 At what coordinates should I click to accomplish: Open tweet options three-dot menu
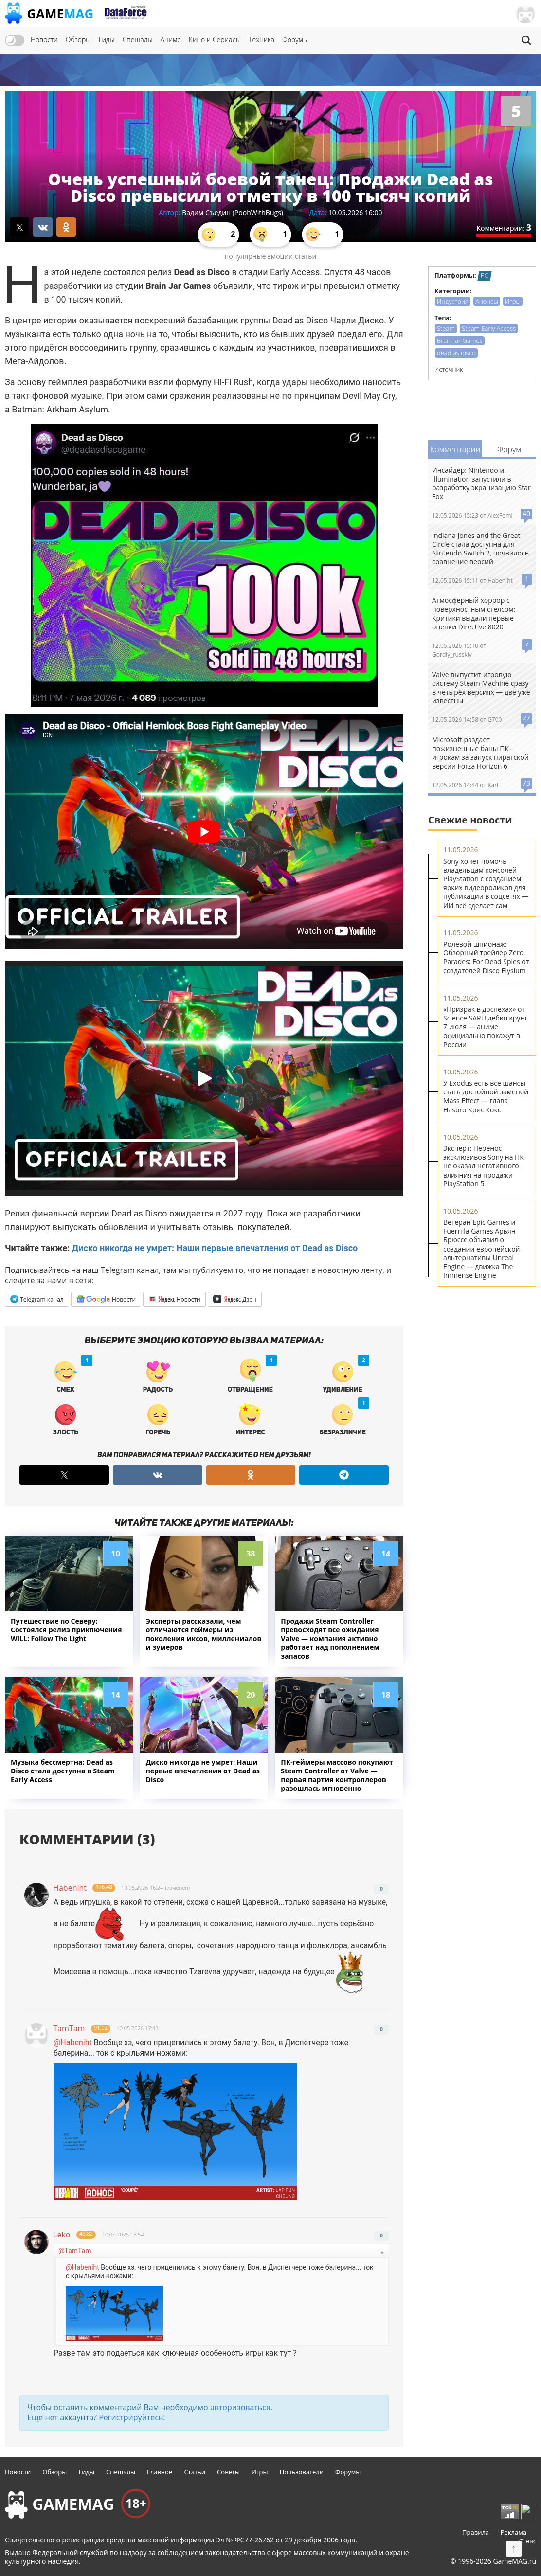point(371,437)
